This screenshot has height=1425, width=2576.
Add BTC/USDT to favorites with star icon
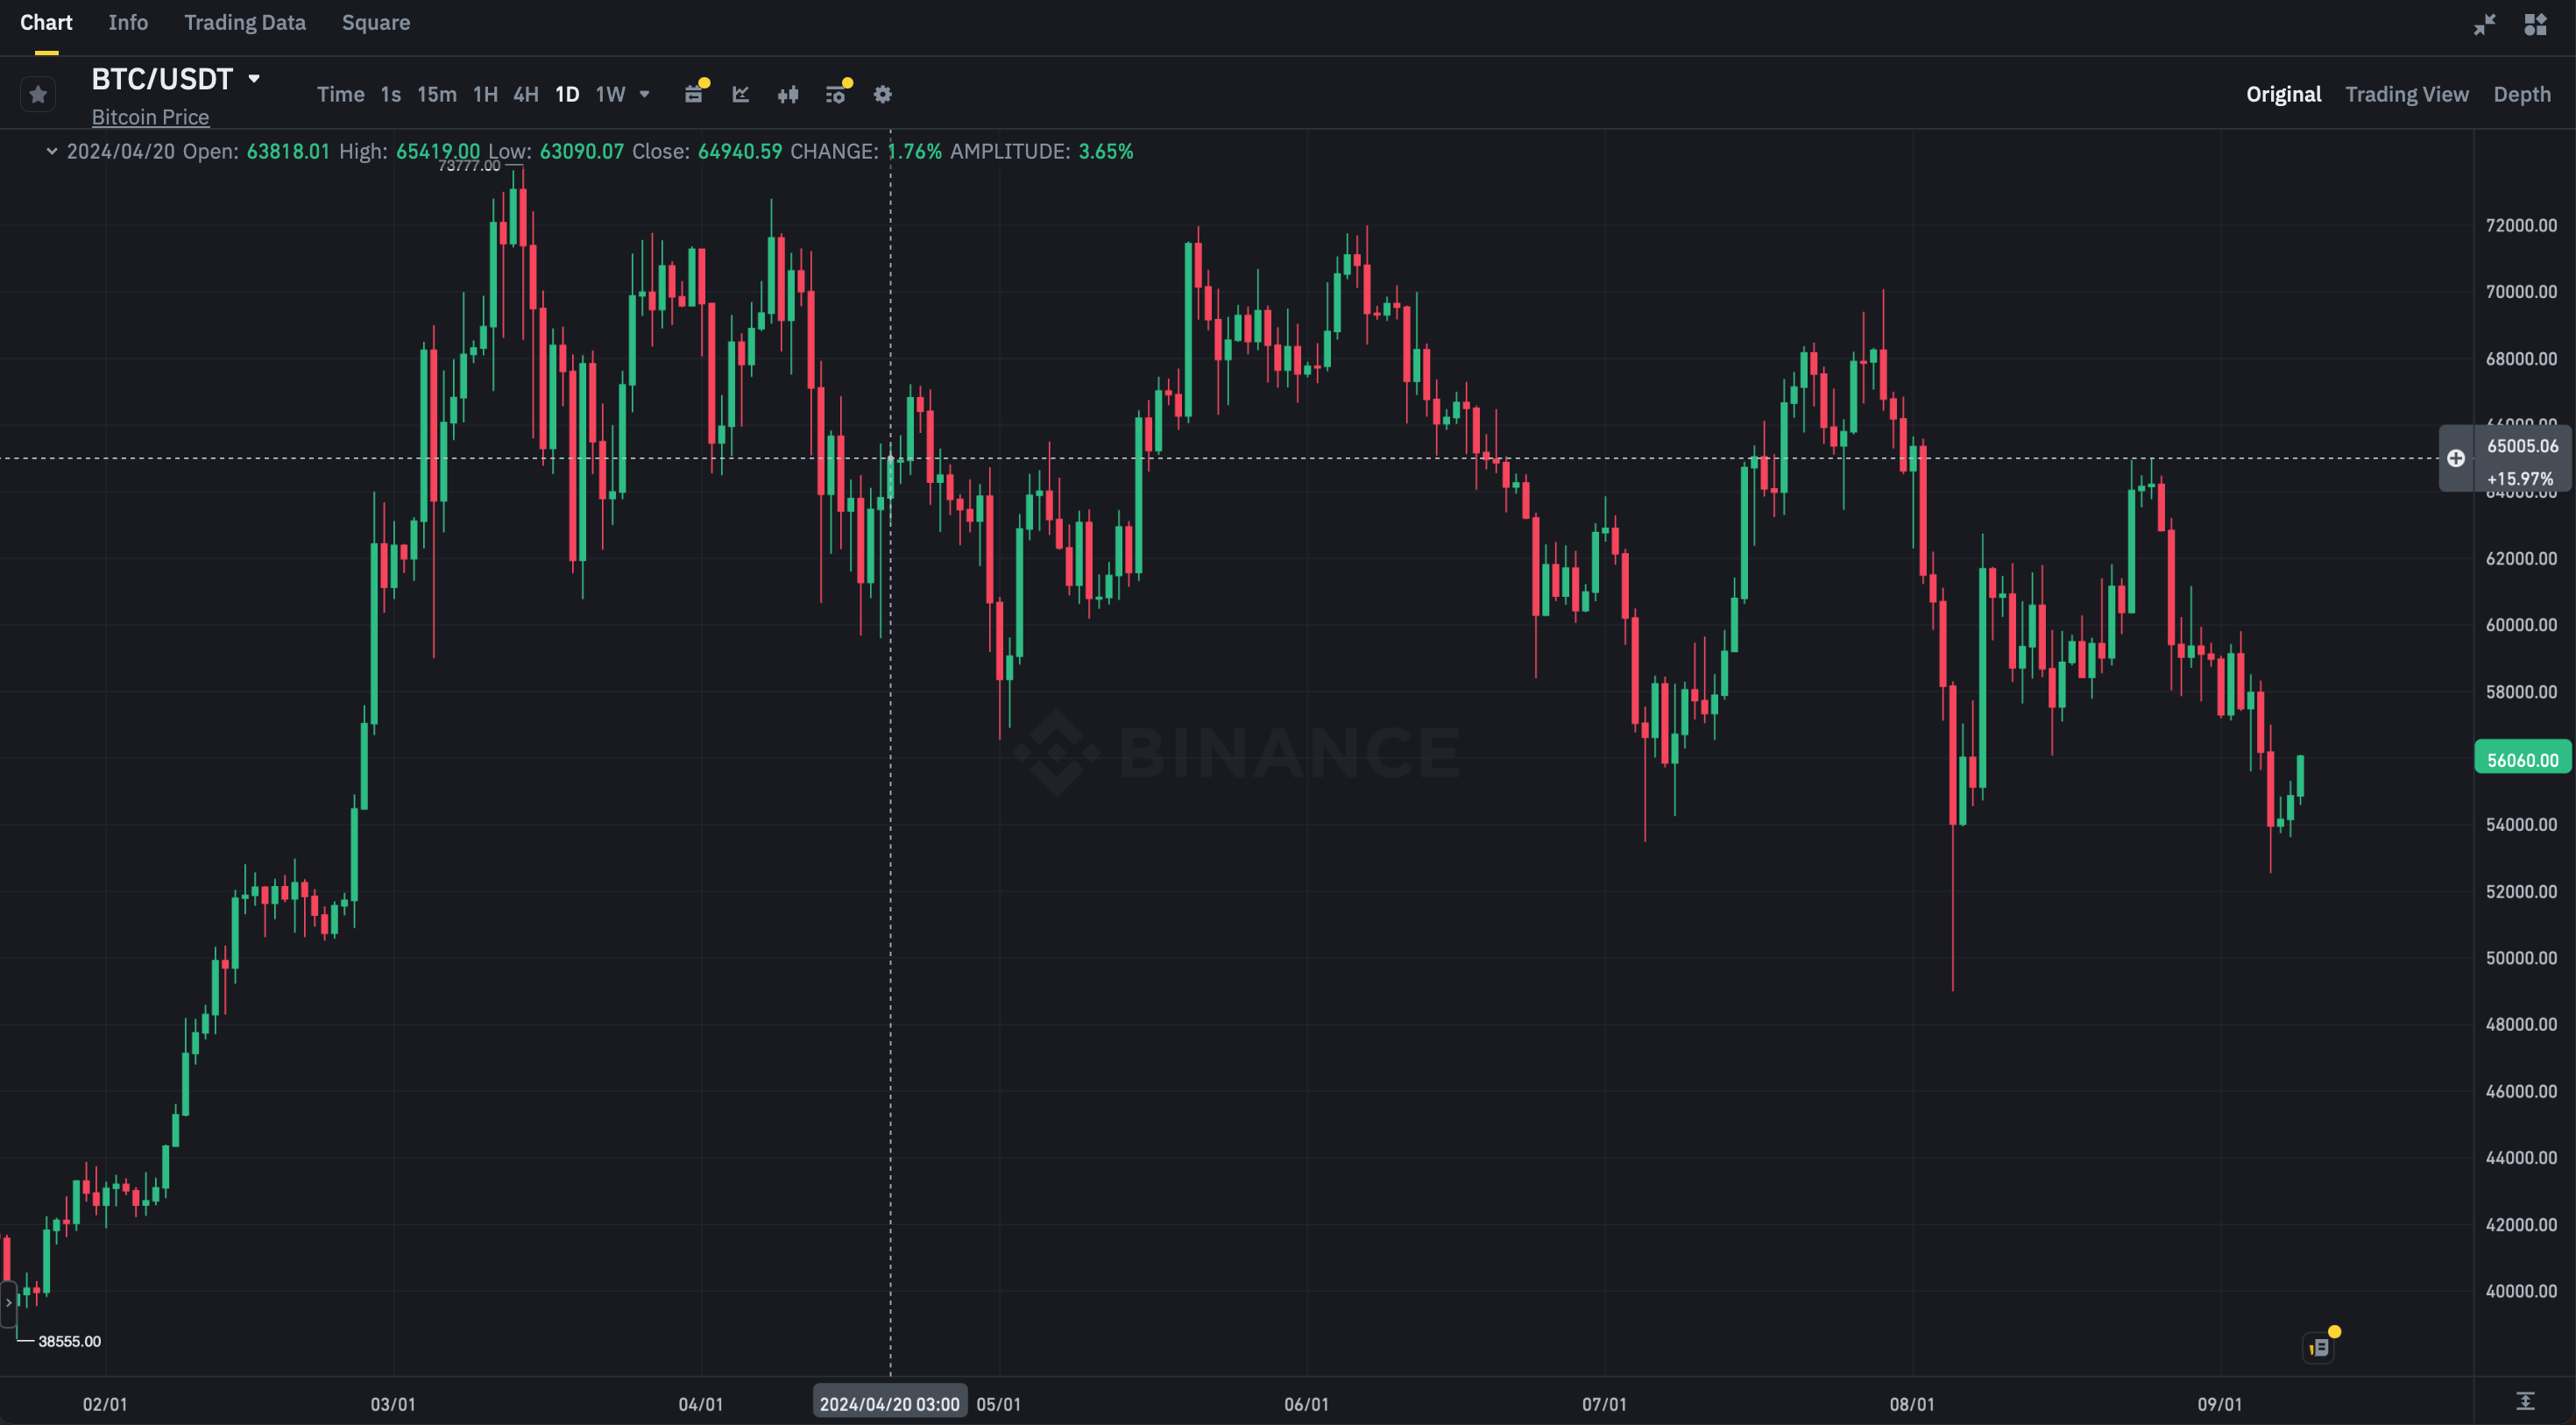click(x=38, y=94)
